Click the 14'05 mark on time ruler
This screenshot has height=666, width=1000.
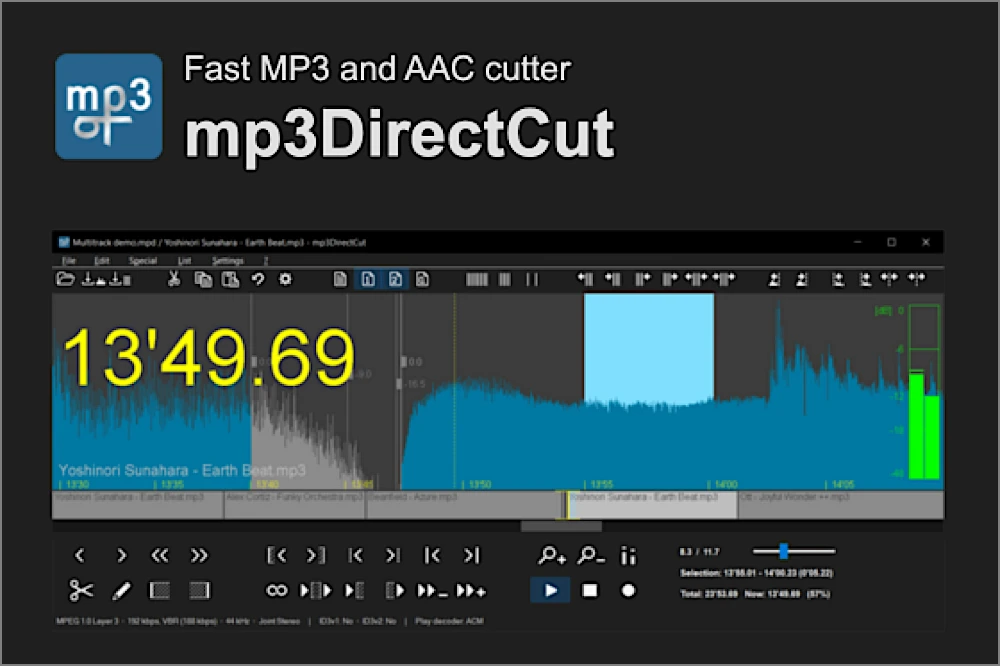point(842,484)
